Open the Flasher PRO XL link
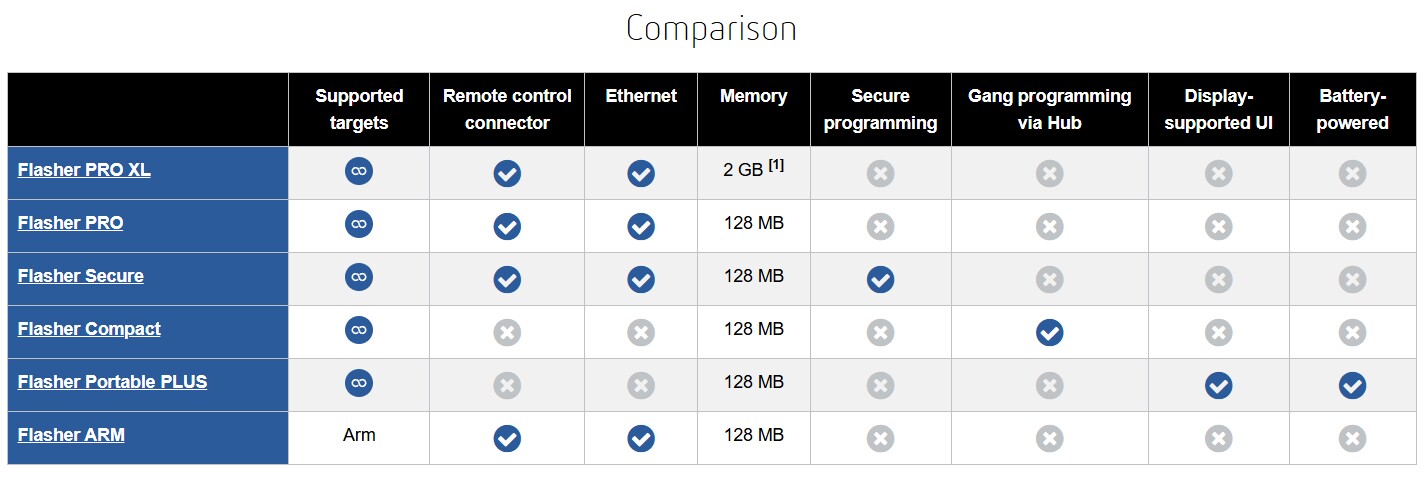 (84, 170)
